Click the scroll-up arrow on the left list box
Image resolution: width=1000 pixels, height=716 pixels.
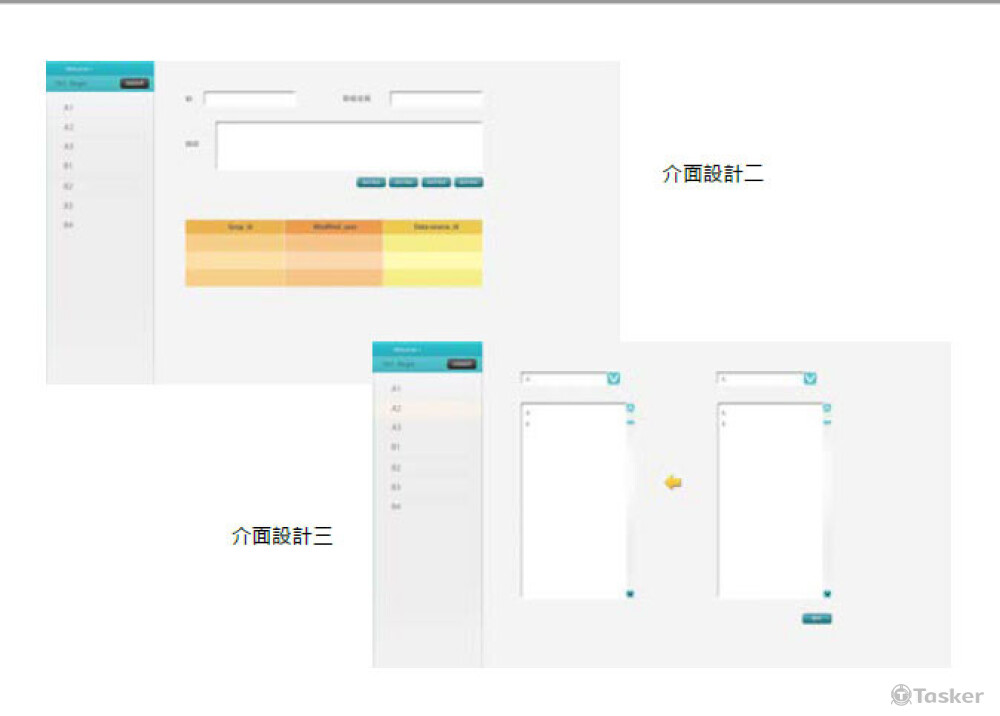click(630, 408)
